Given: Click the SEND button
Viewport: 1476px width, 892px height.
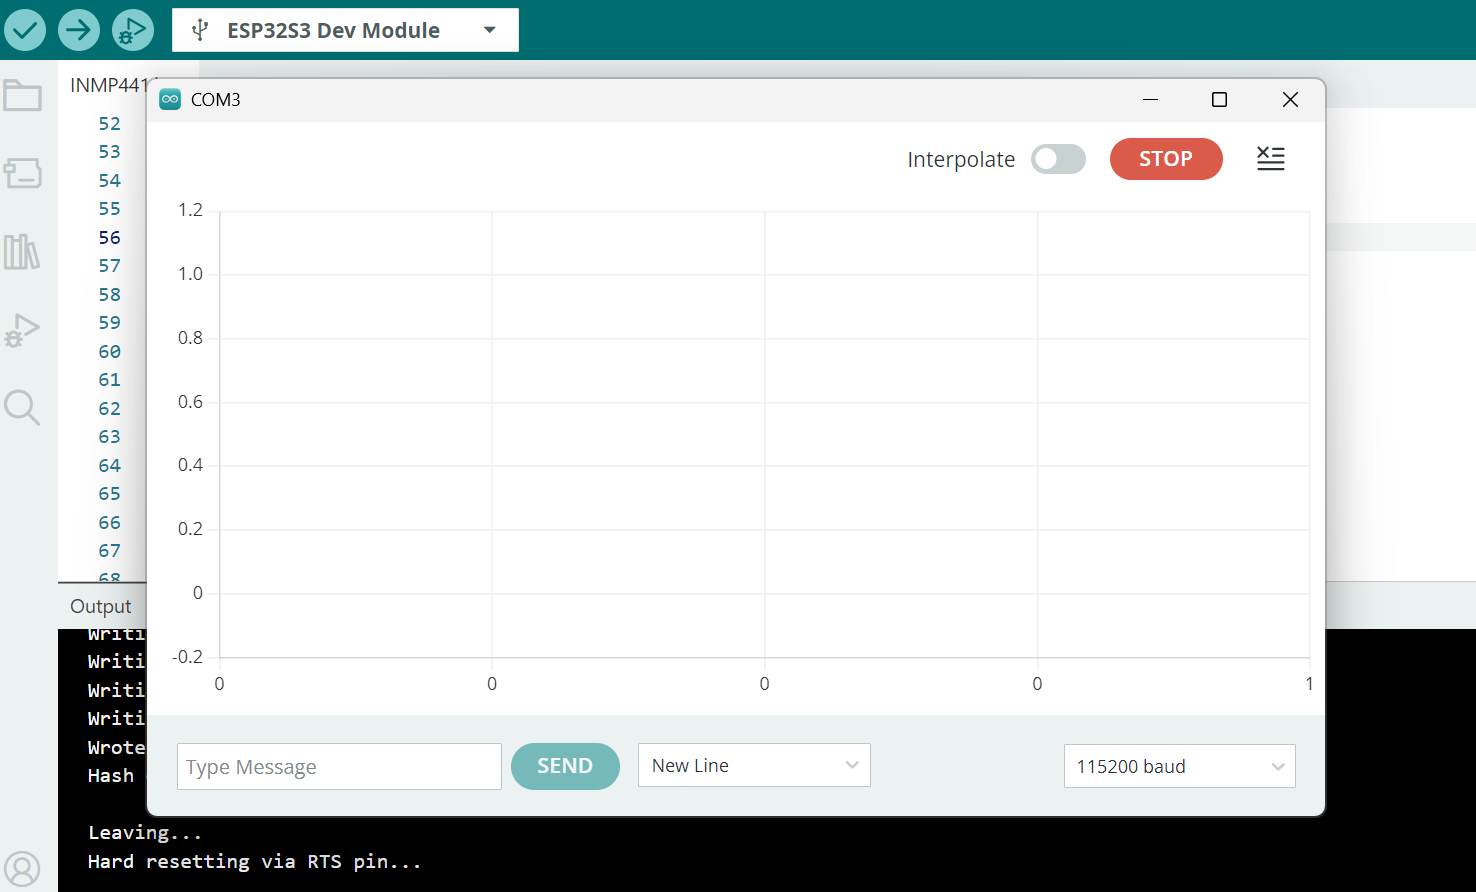Looking at the screenshot, I should click(x=565, y=766).
